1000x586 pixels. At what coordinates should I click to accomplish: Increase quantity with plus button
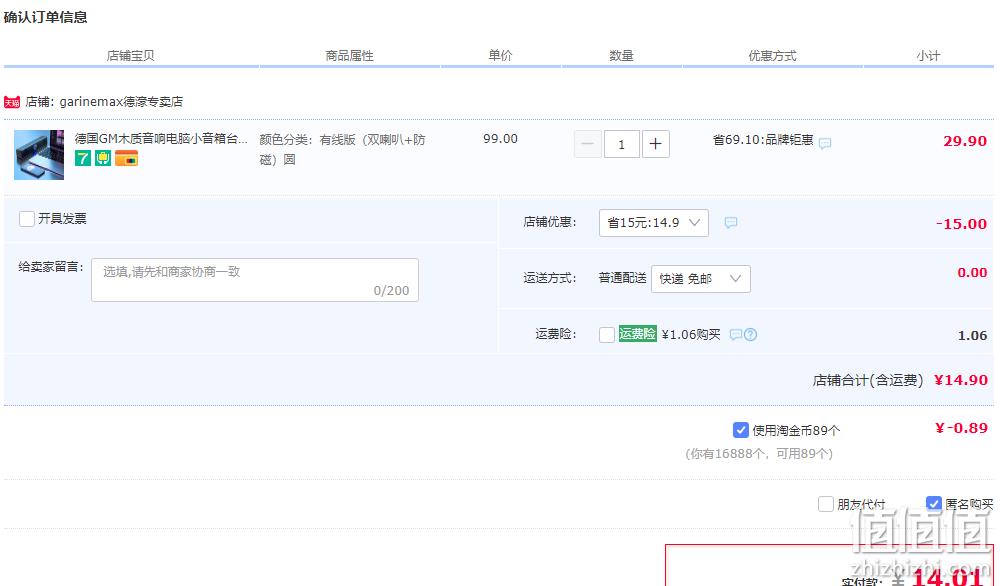[656, 144]
